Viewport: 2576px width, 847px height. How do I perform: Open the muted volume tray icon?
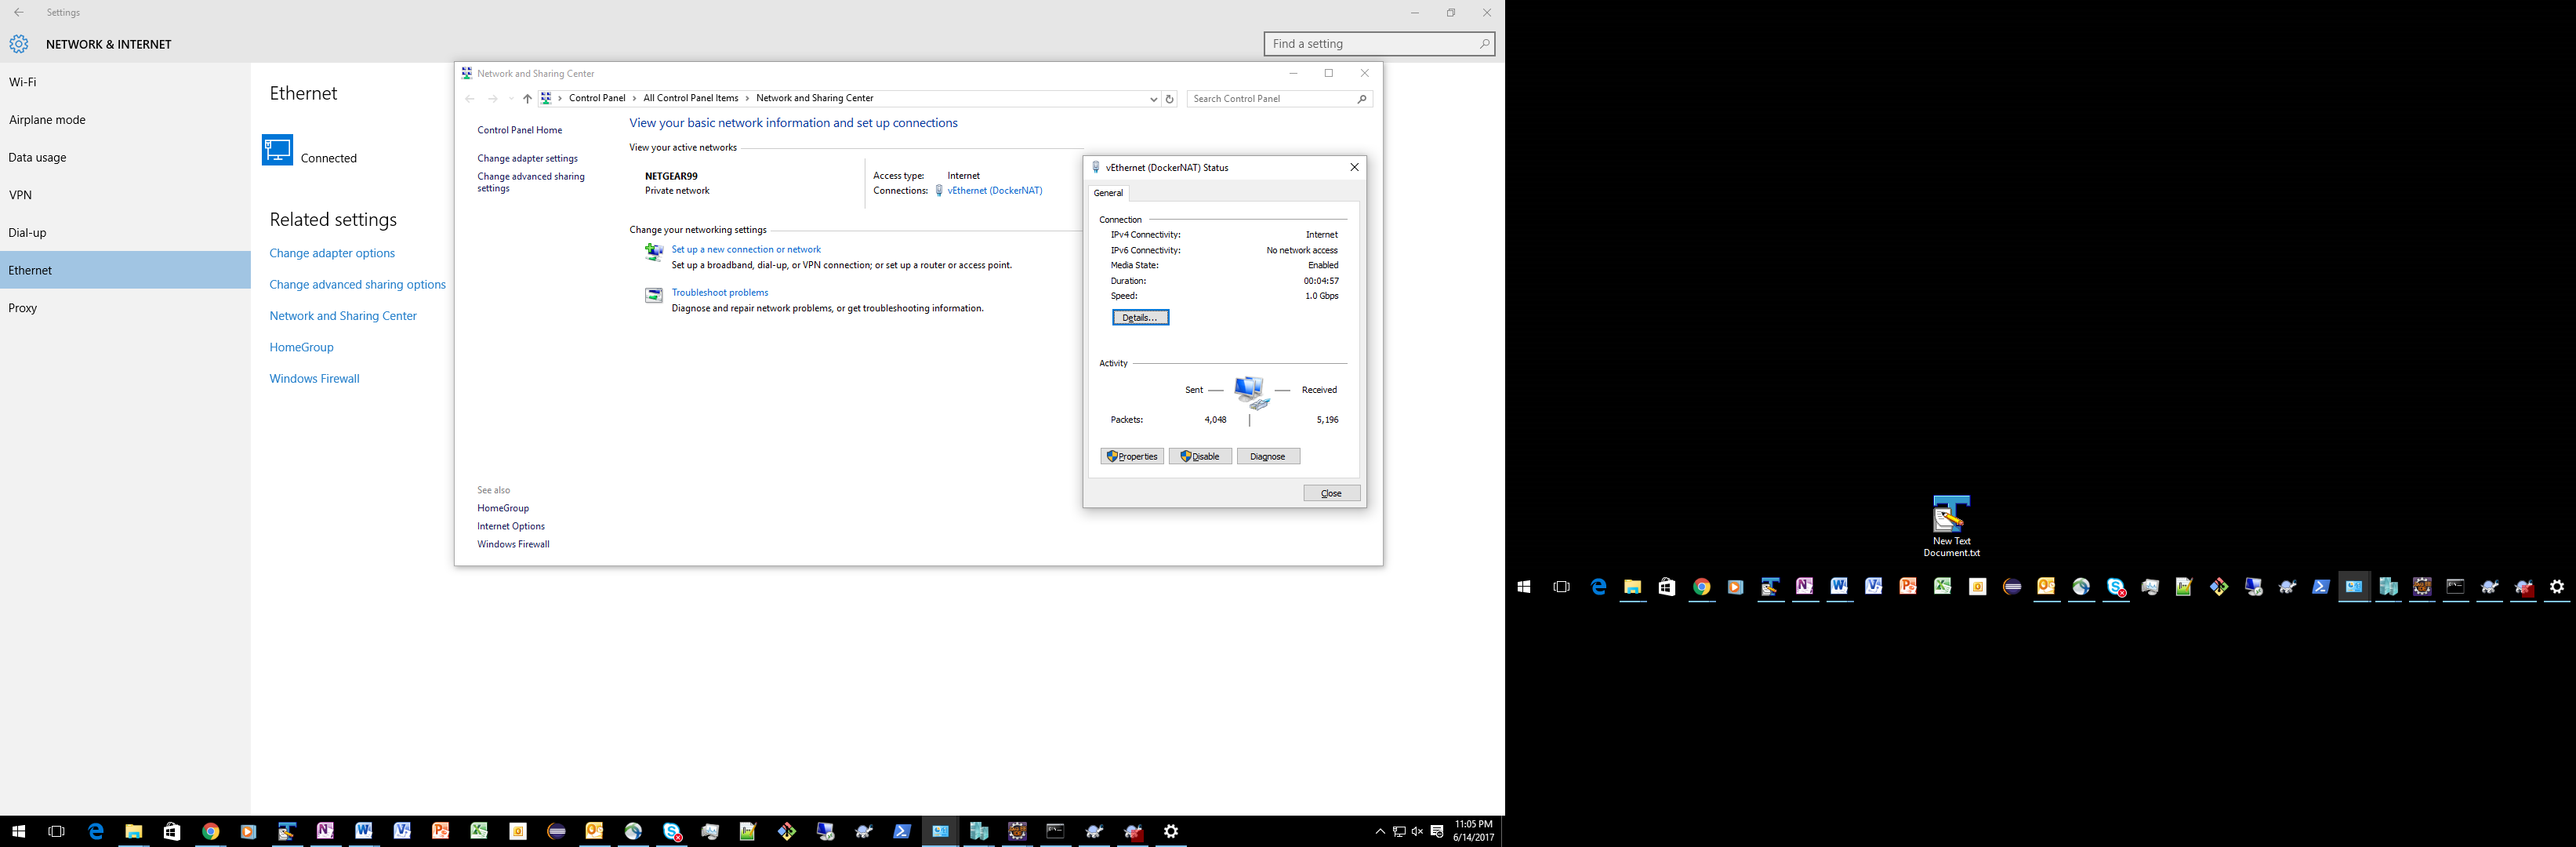click(1417, 831)
